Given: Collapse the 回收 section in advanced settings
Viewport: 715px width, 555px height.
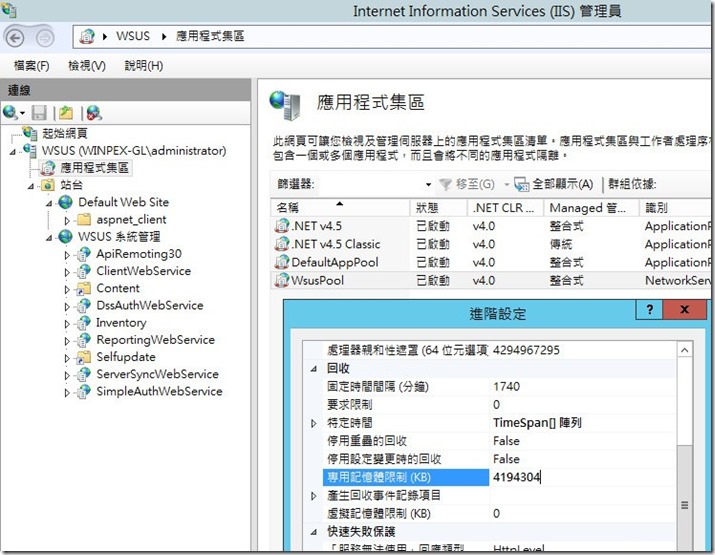Looking at the screenshot, I should (x=313, y=368).
